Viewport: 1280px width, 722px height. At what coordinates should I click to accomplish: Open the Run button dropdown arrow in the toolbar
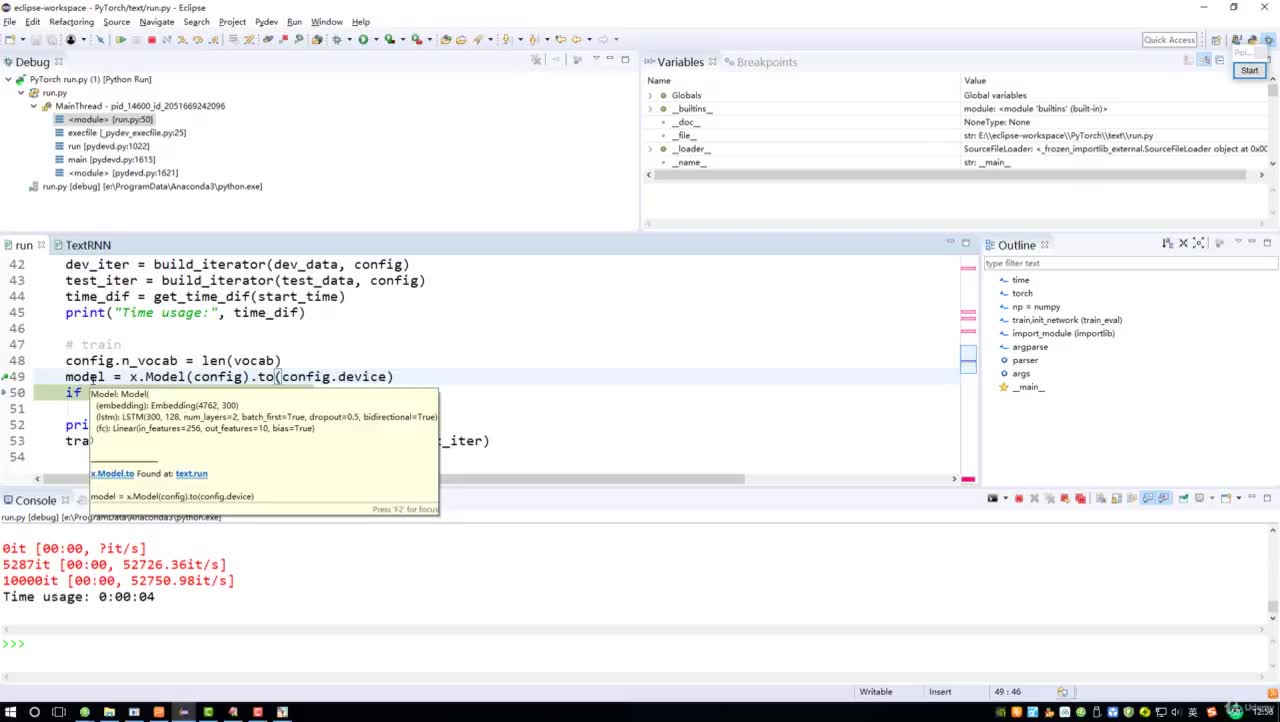[x=376, y=39]
